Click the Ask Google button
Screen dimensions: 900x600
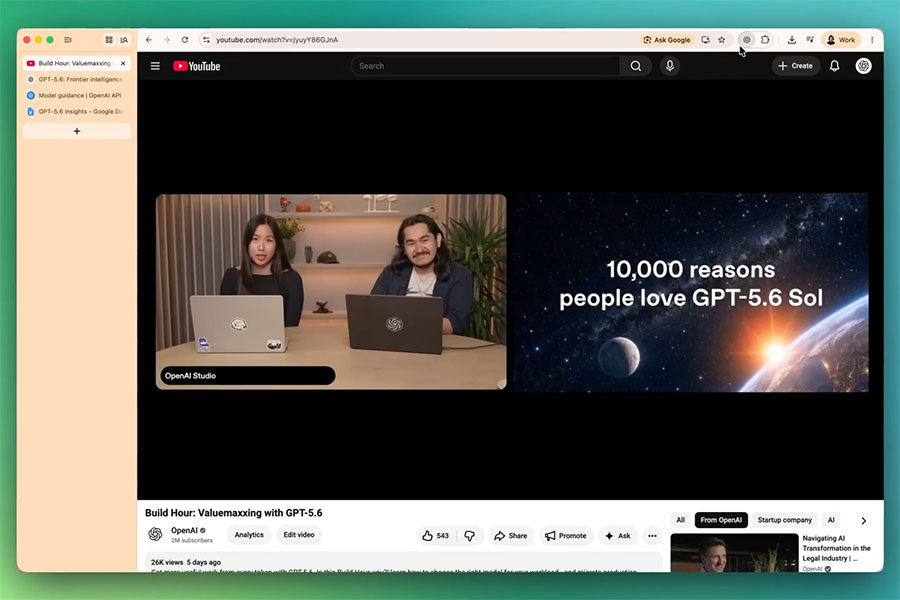tap(667, 40)
